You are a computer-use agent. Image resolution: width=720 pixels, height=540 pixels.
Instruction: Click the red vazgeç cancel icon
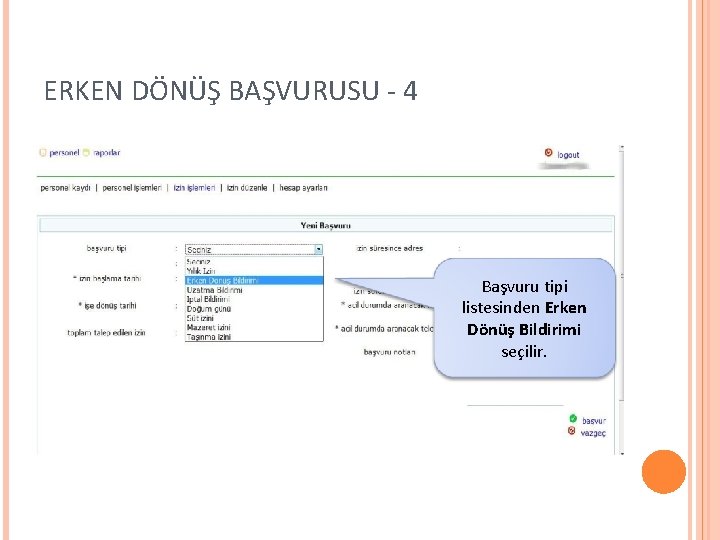pyautogui.click(x=572, y=431)
